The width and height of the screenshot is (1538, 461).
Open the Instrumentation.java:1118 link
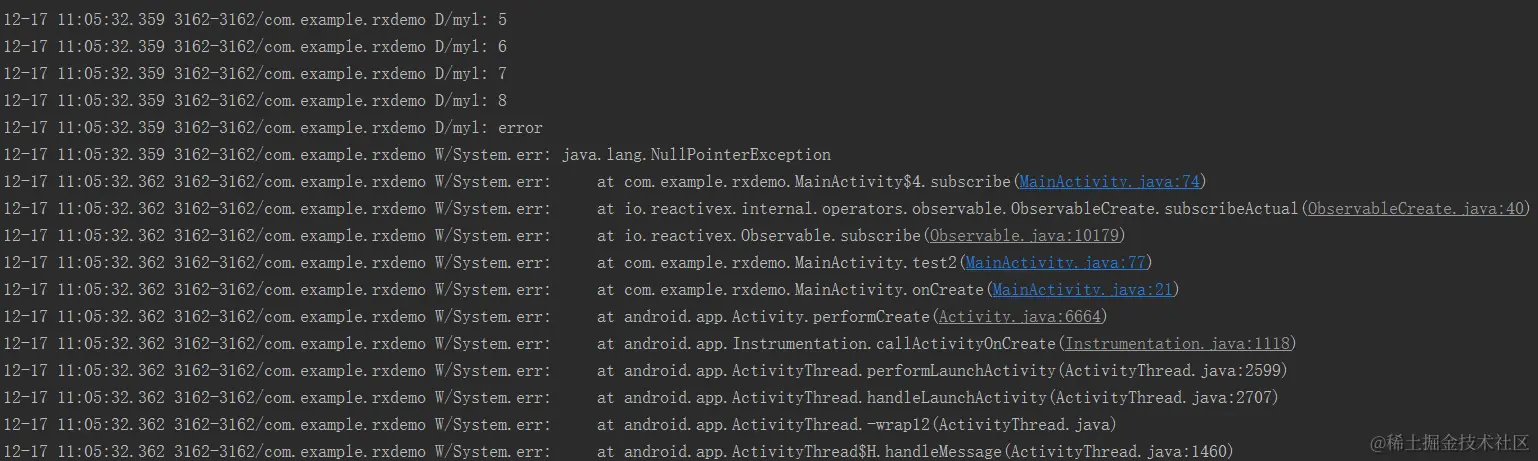click(x=1176, y=344)
